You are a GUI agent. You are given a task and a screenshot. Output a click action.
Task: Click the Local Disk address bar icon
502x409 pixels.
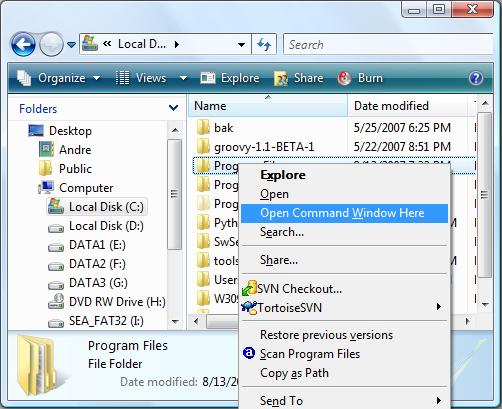click(x=90, y=44)
